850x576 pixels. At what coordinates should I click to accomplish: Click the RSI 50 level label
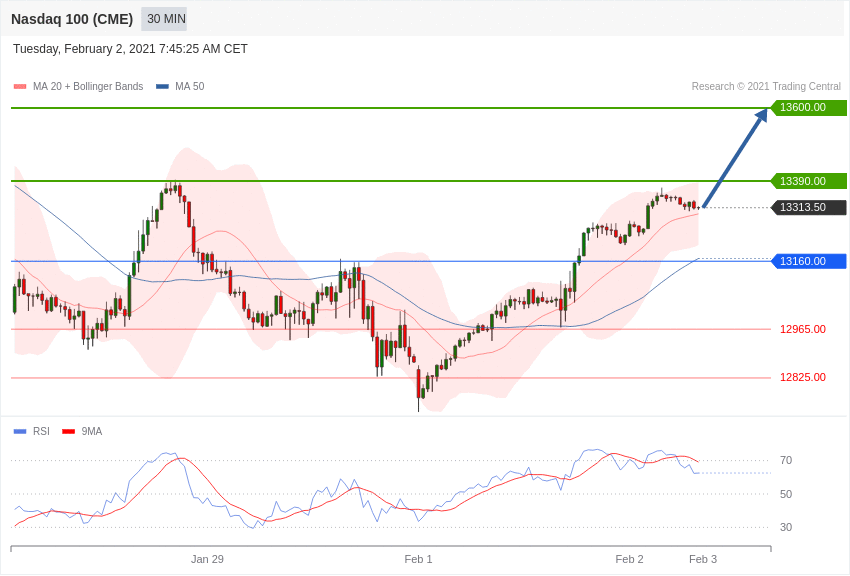(x=785, y=494)
